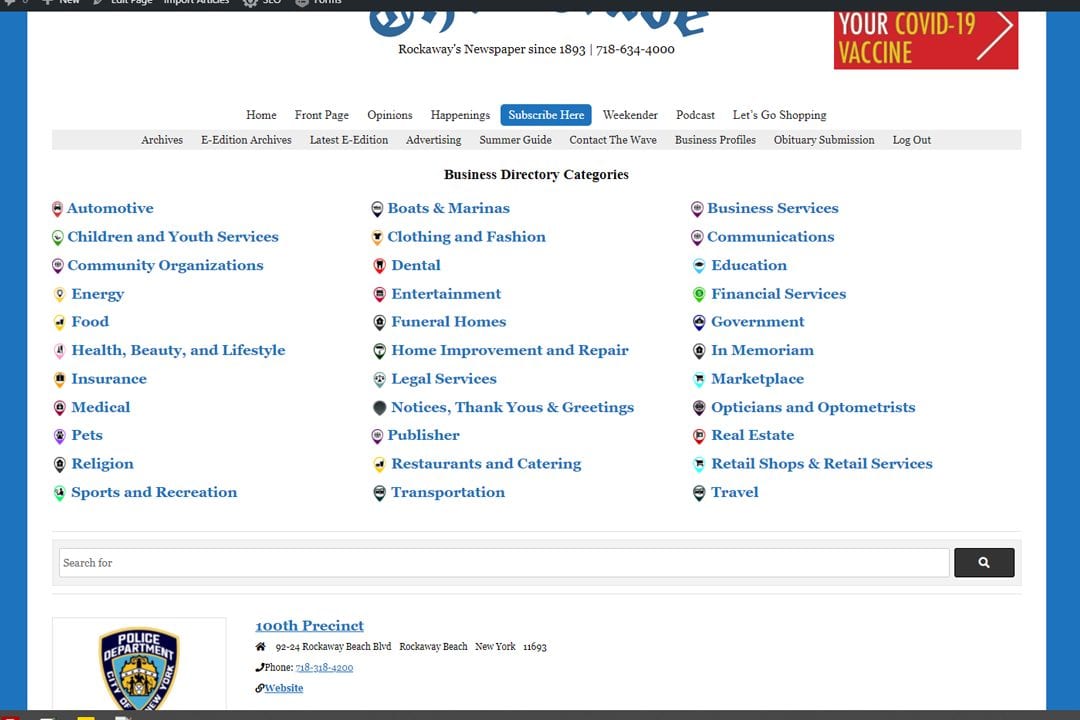
Task: Open the 100th Precinct Website link
Action: point(284,688)
